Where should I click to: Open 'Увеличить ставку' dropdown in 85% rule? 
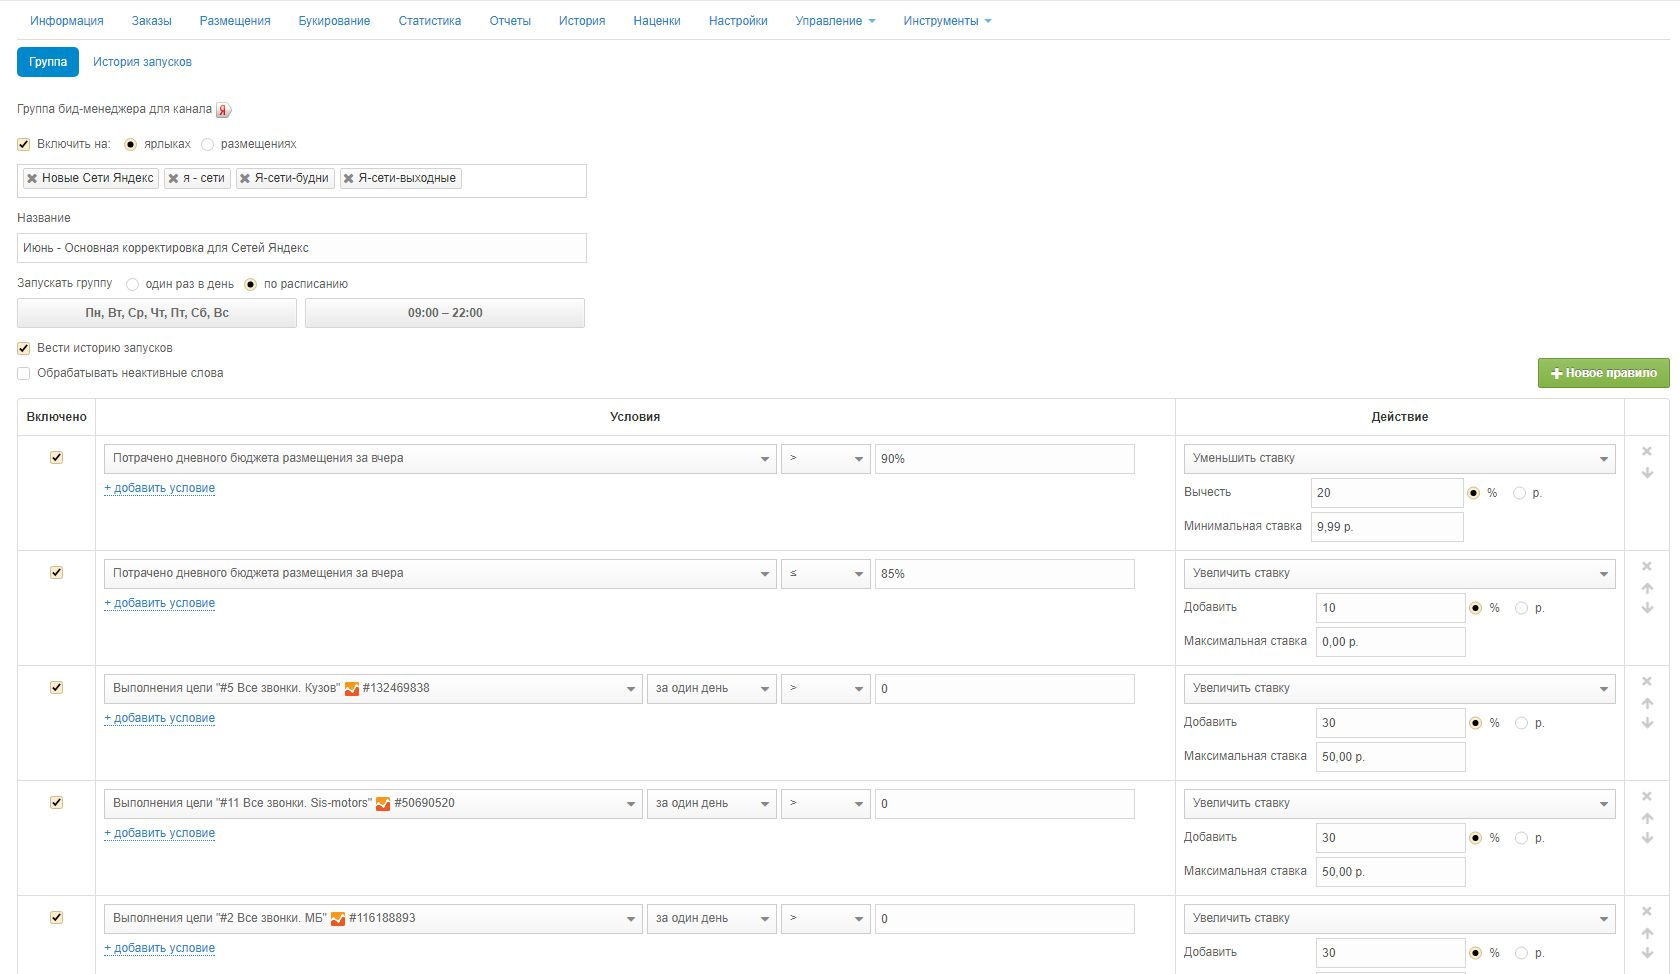click(x=1399, y=574)
